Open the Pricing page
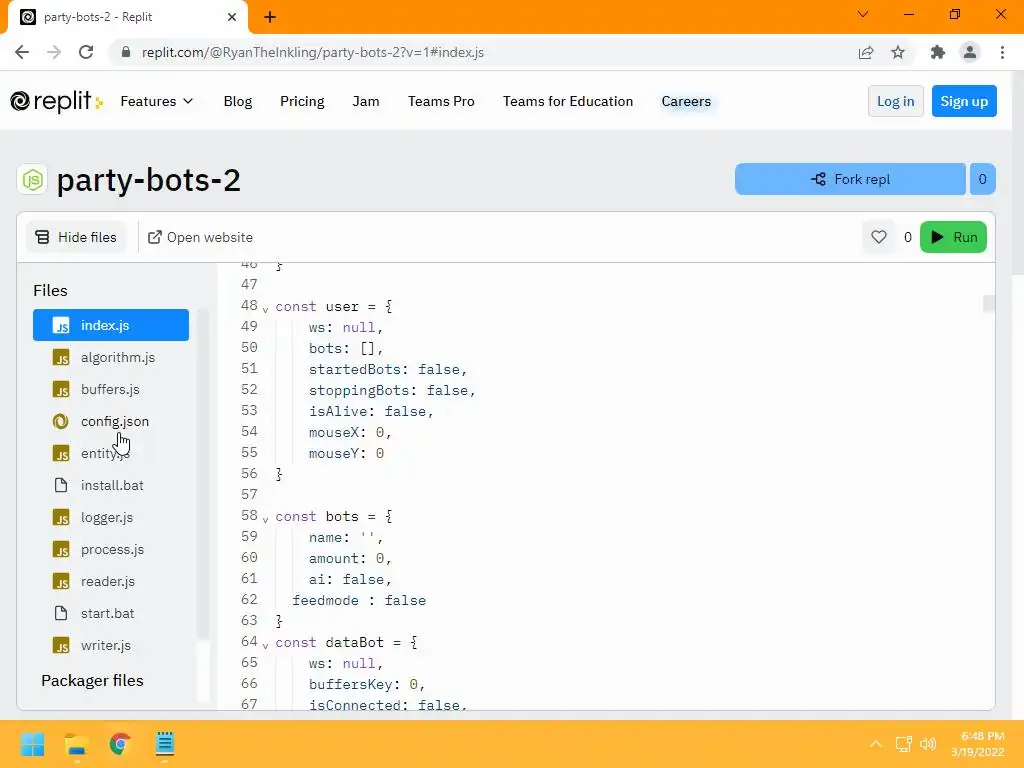The height and width of the screenshot is (768, 1024). tap(302, 101)
